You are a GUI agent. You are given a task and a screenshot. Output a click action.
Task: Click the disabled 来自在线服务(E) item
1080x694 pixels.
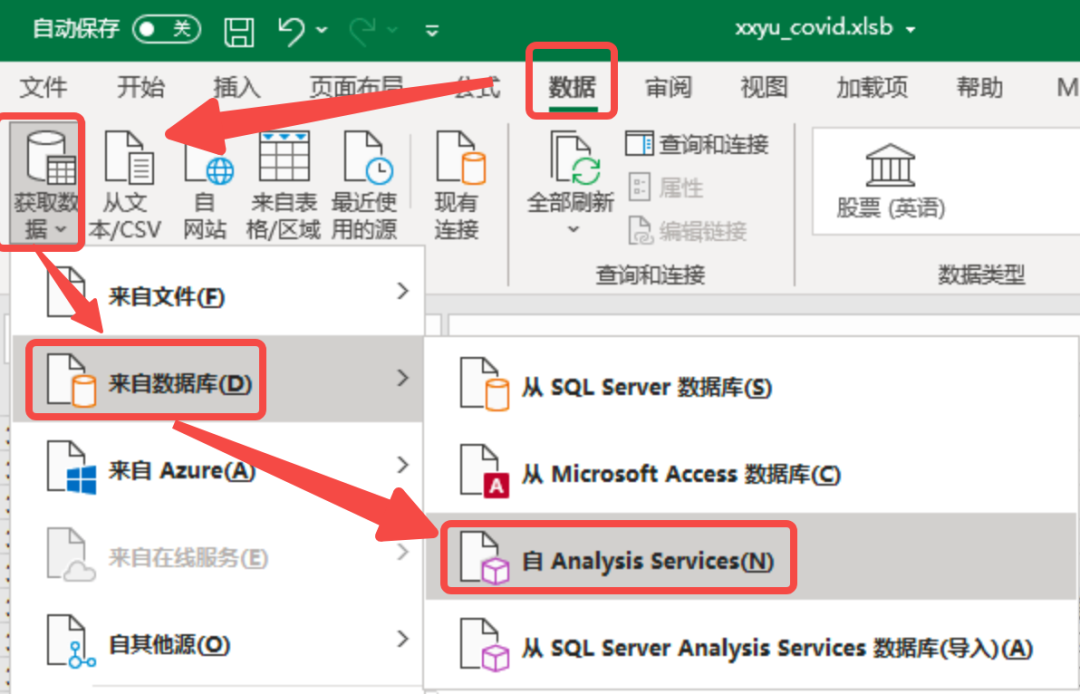tap(218, 553)
